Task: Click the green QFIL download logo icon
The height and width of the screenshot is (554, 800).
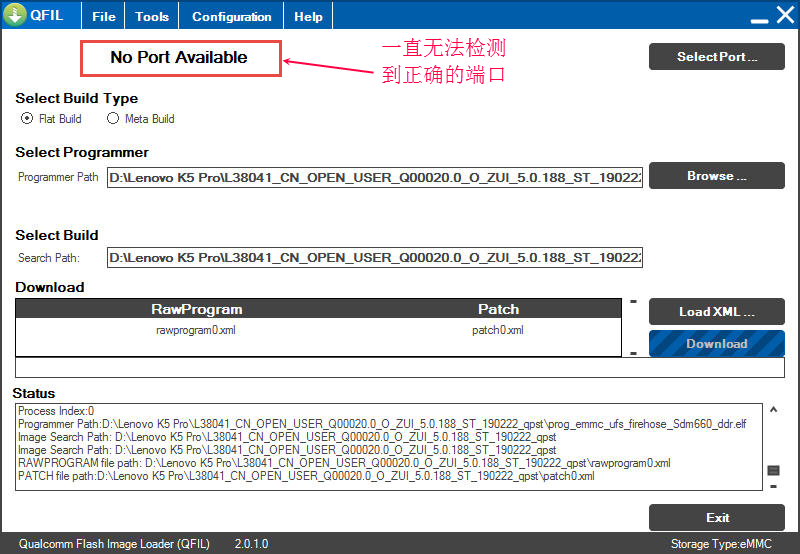Action: tap(15, 16)
